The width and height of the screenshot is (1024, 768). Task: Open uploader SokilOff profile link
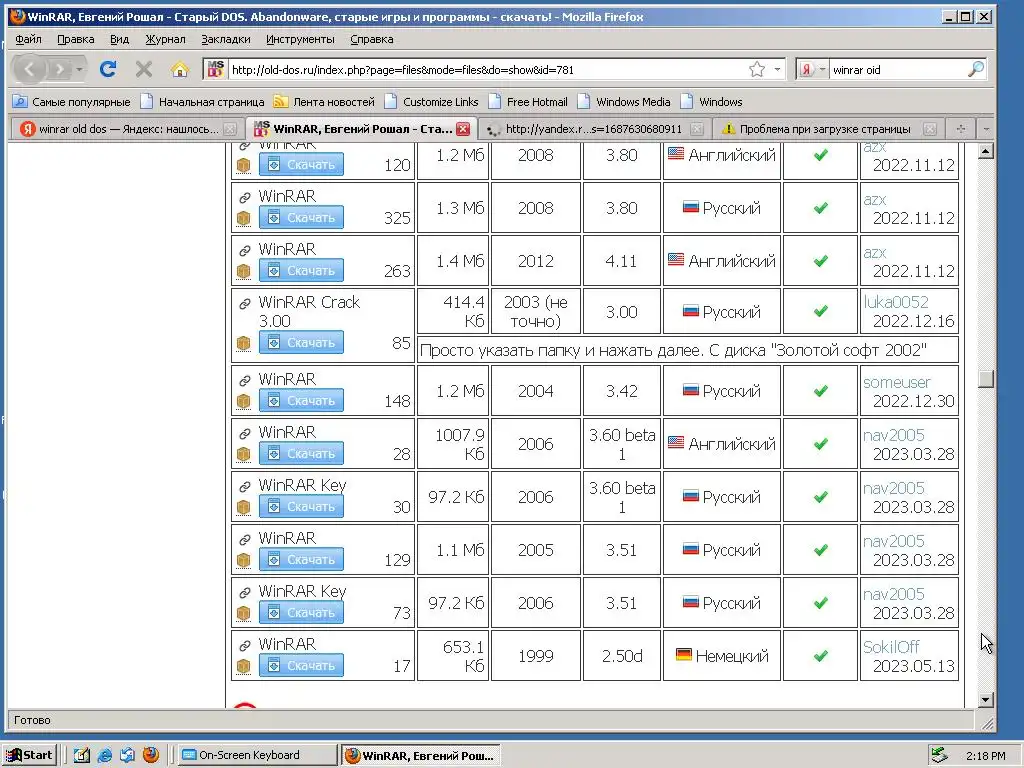tap(891, 647)
